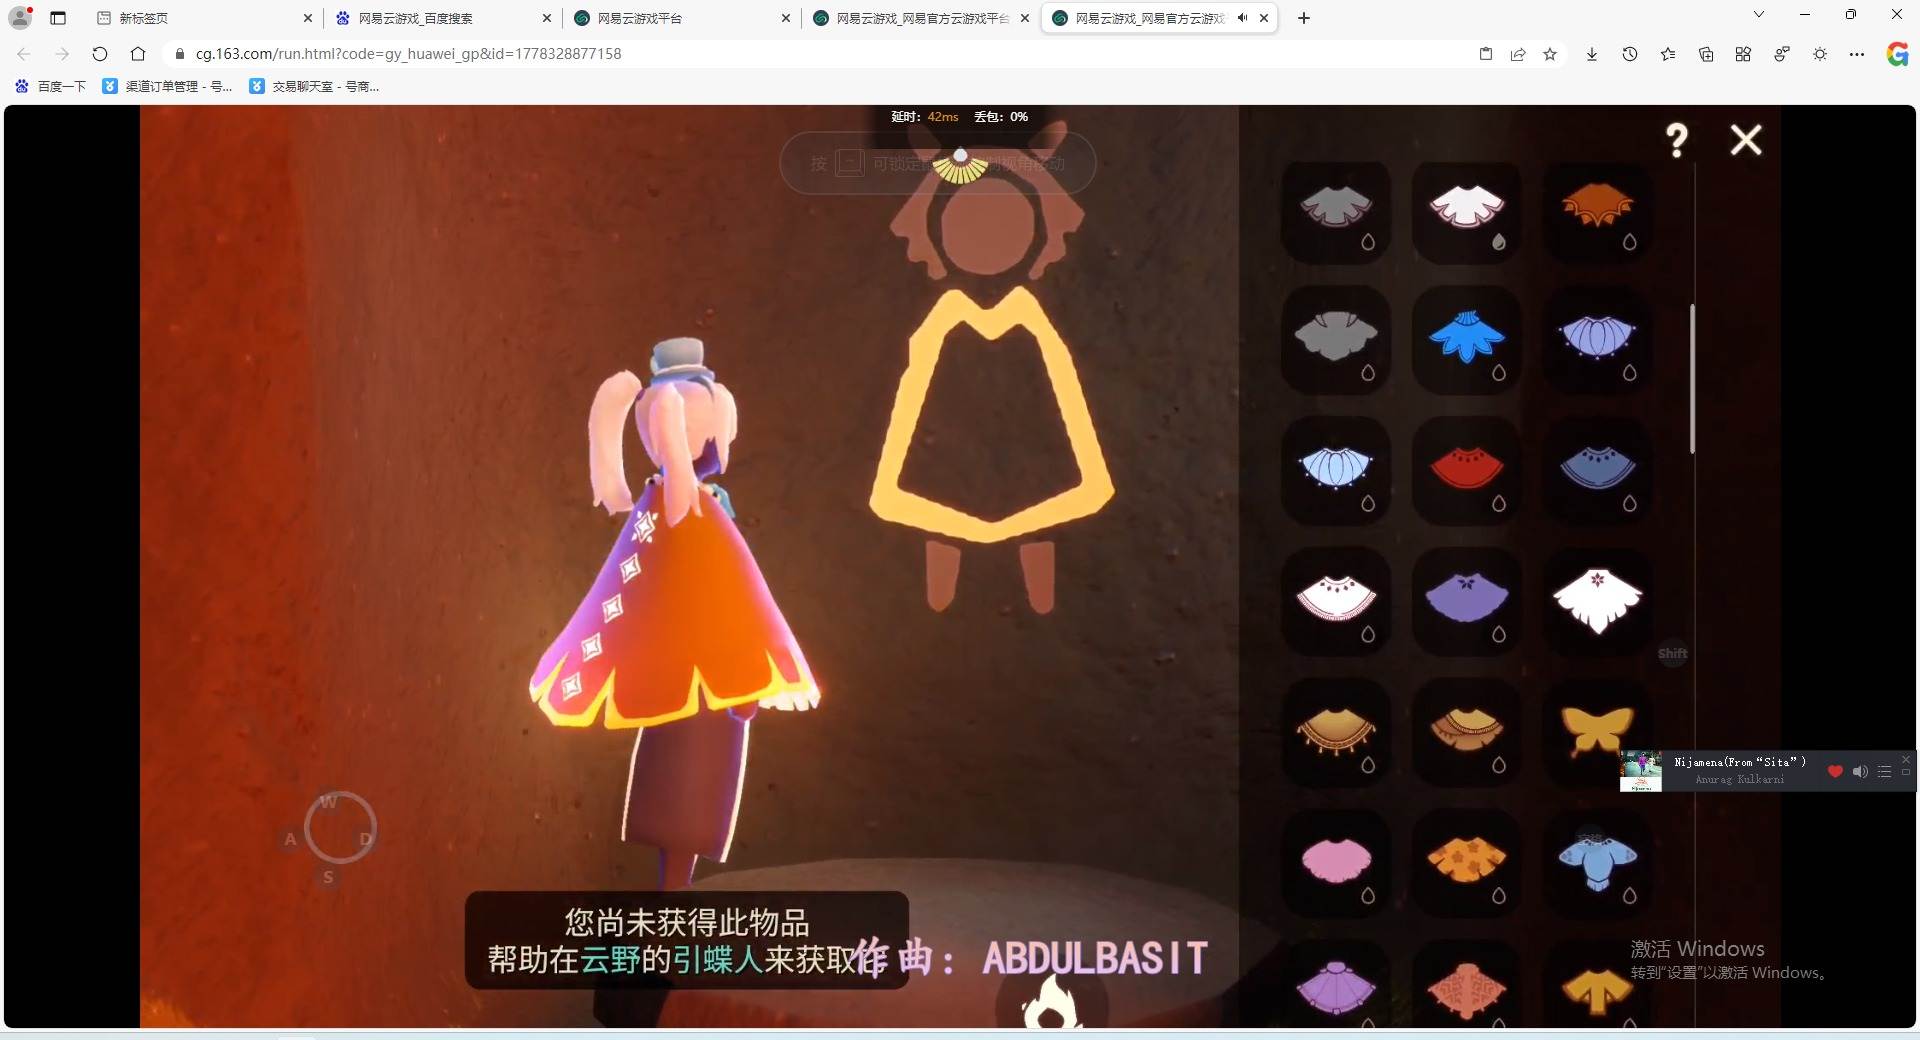Viewport: 1920px width, 1040px height.
Task: Open the tab actions menu button
Action: click(x=58, y=18)
